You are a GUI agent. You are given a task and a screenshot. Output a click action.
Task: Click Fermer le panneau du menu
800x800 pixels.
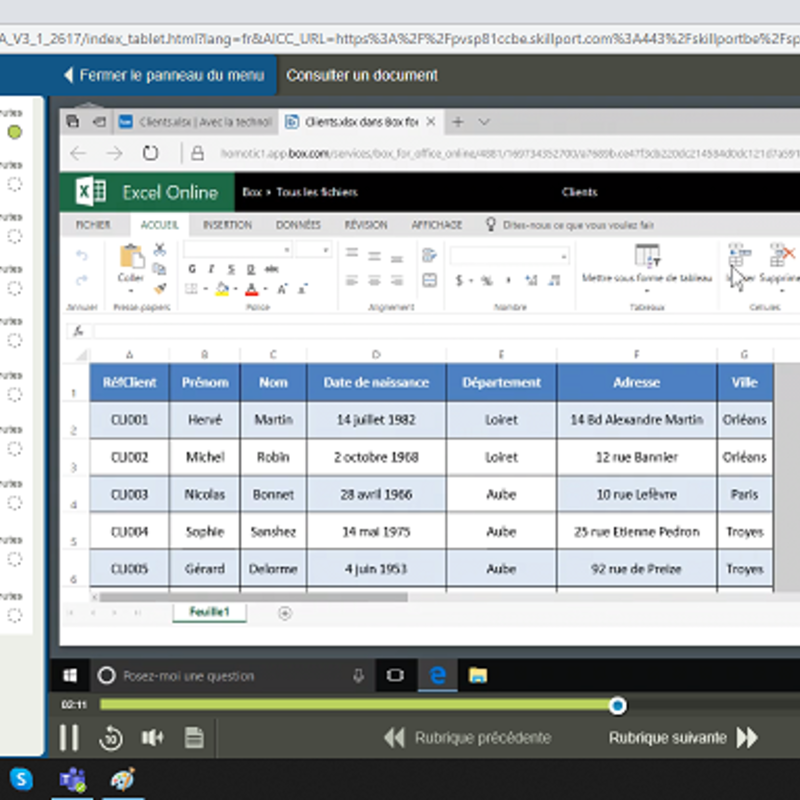[x=164, y=76]
